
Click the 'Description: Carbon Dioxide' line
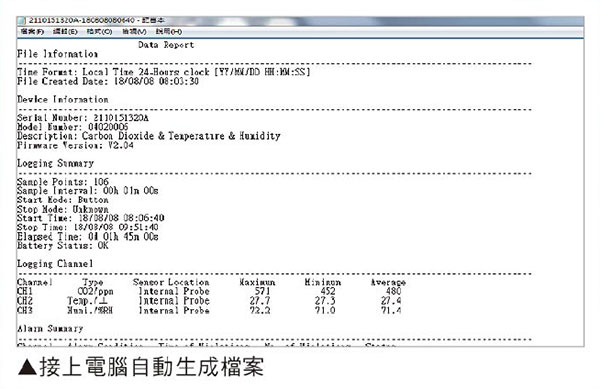coord(149,136)
